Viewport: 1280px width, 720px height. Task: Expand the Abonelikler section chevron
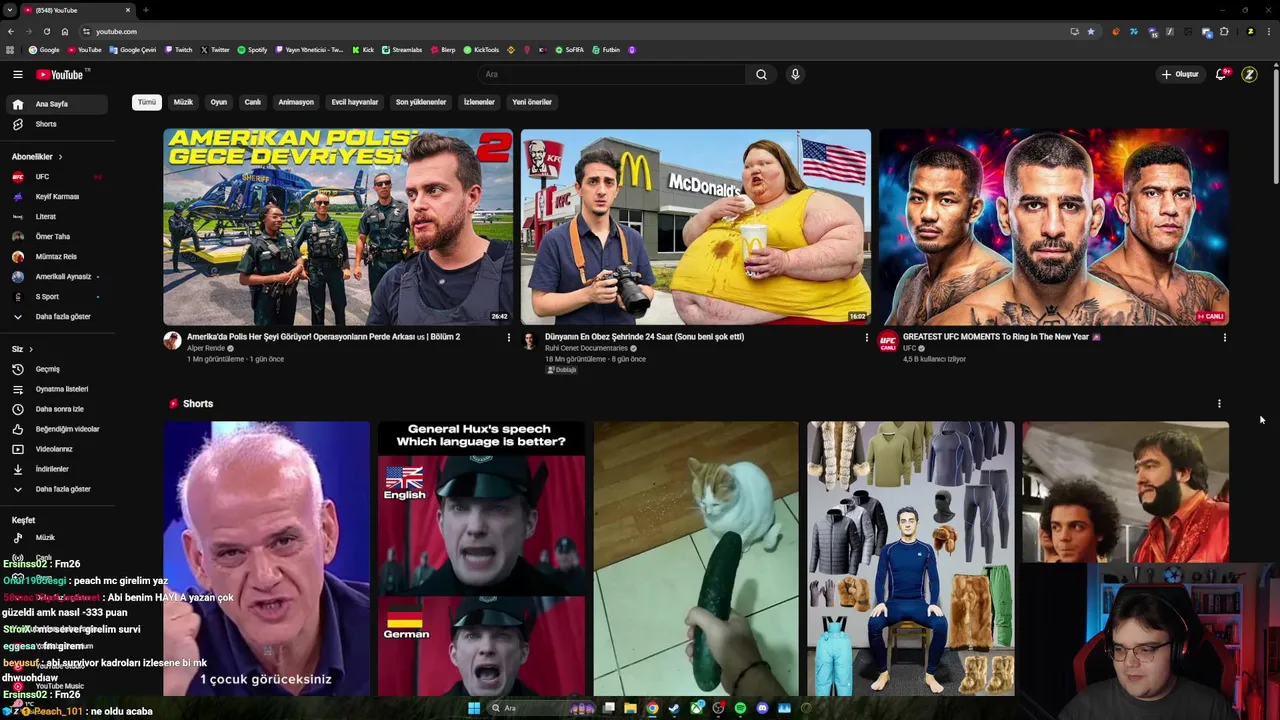tap(60, 157)
